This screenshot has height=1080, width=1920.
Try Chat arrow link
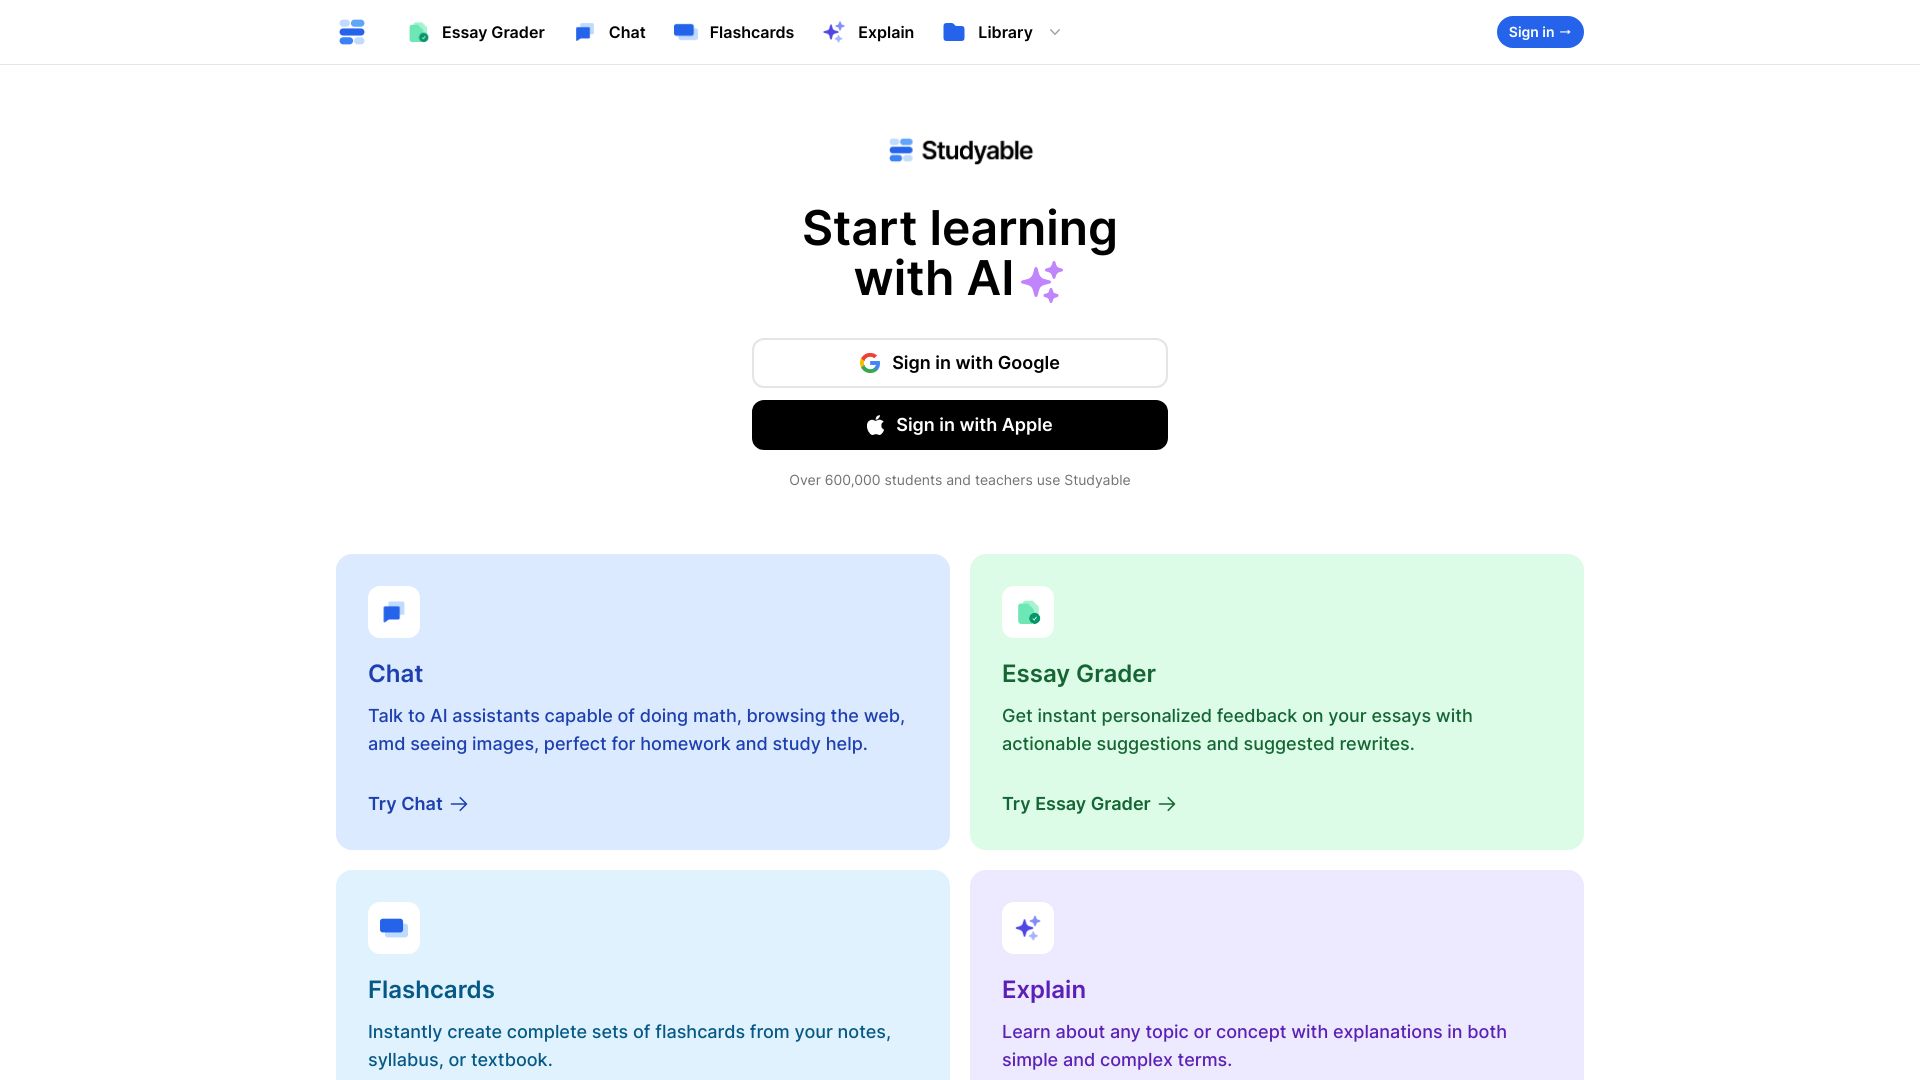[x=418, y=803]
